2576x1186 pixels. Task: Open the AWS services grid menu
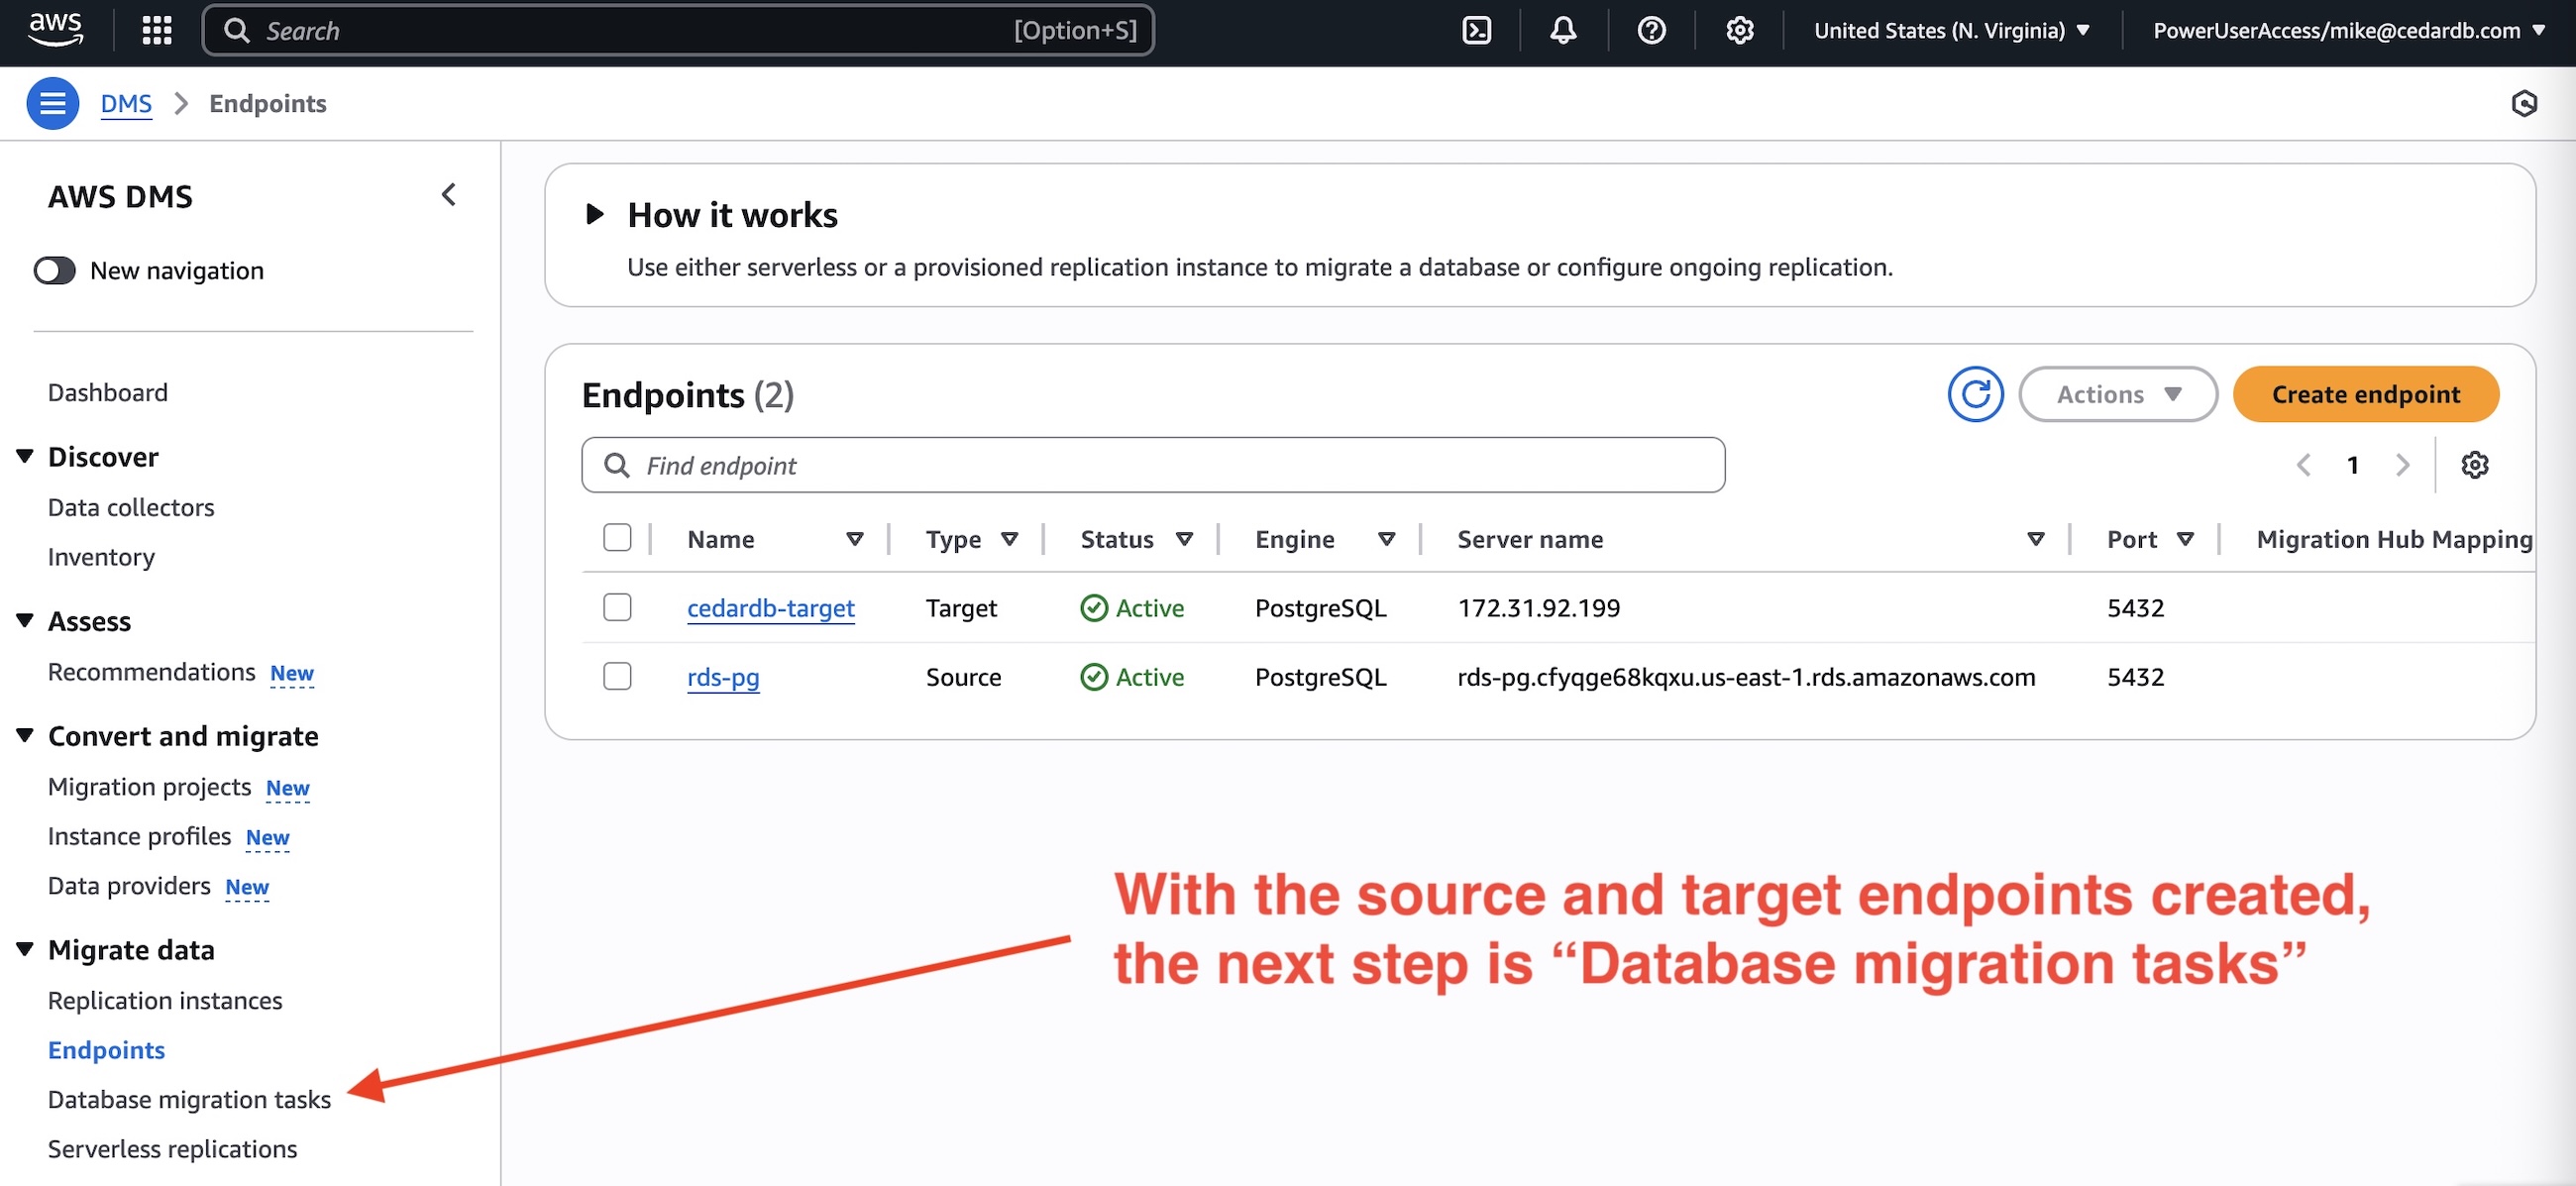(x=156, y=30)
